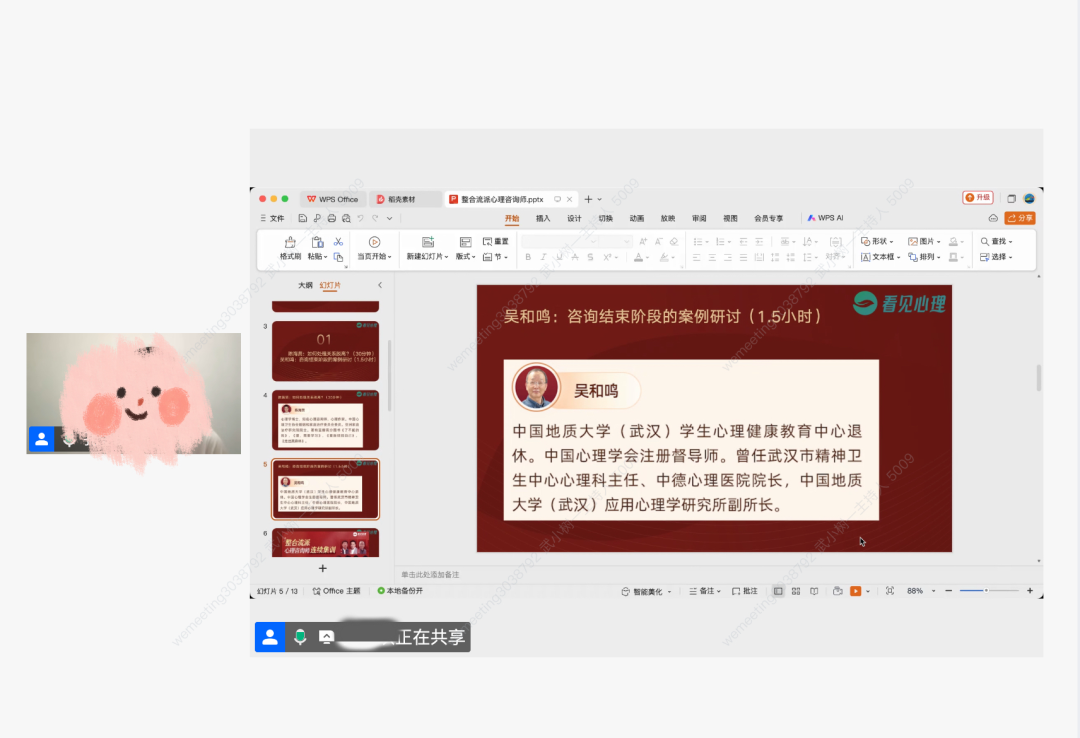Click the Paste (粘贴) clipboard icon

click(x=317, y=242)
